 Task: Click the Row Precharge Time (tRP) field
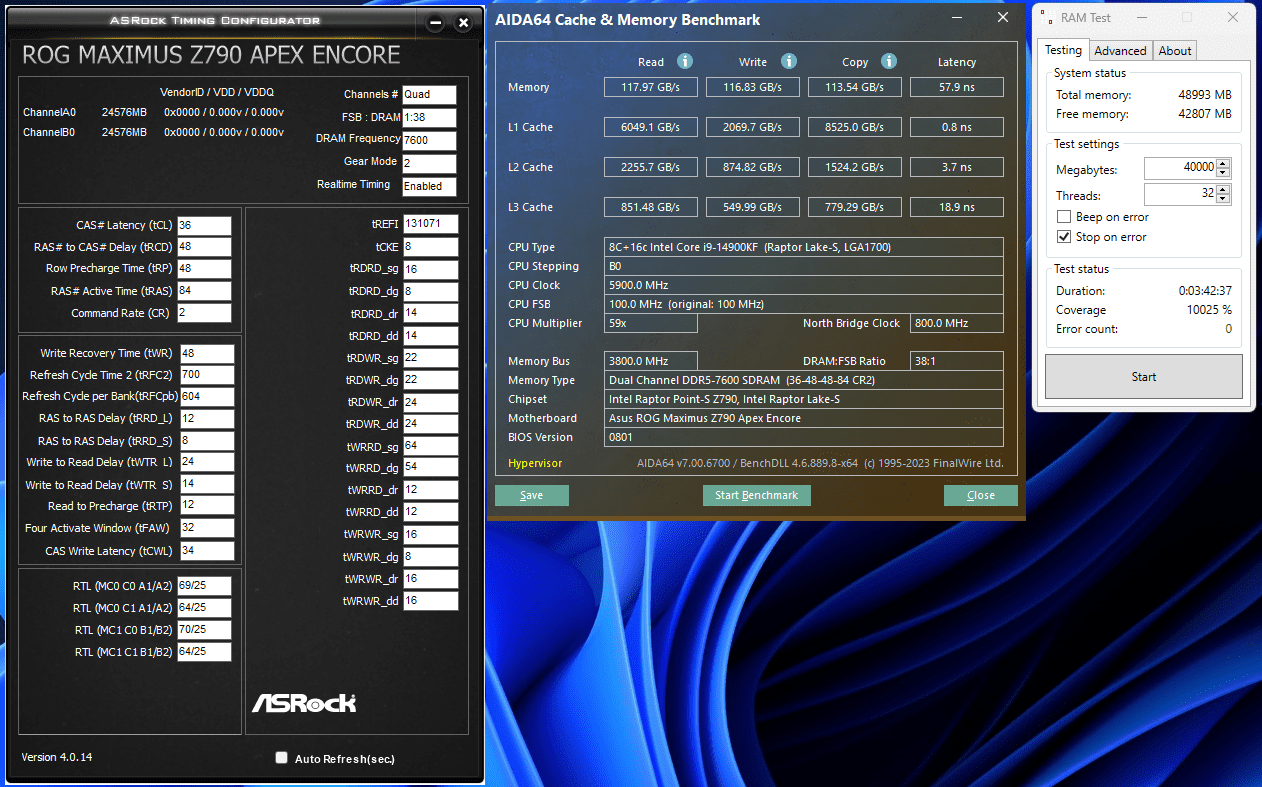pos(204,269)
